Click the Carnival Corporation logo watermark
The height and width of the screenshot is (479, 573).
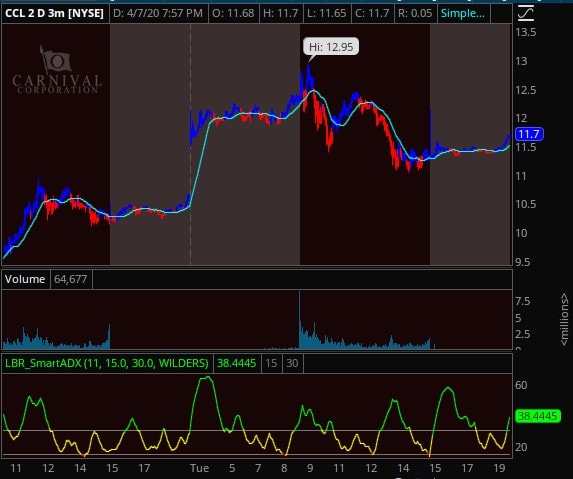click(57, 70)
